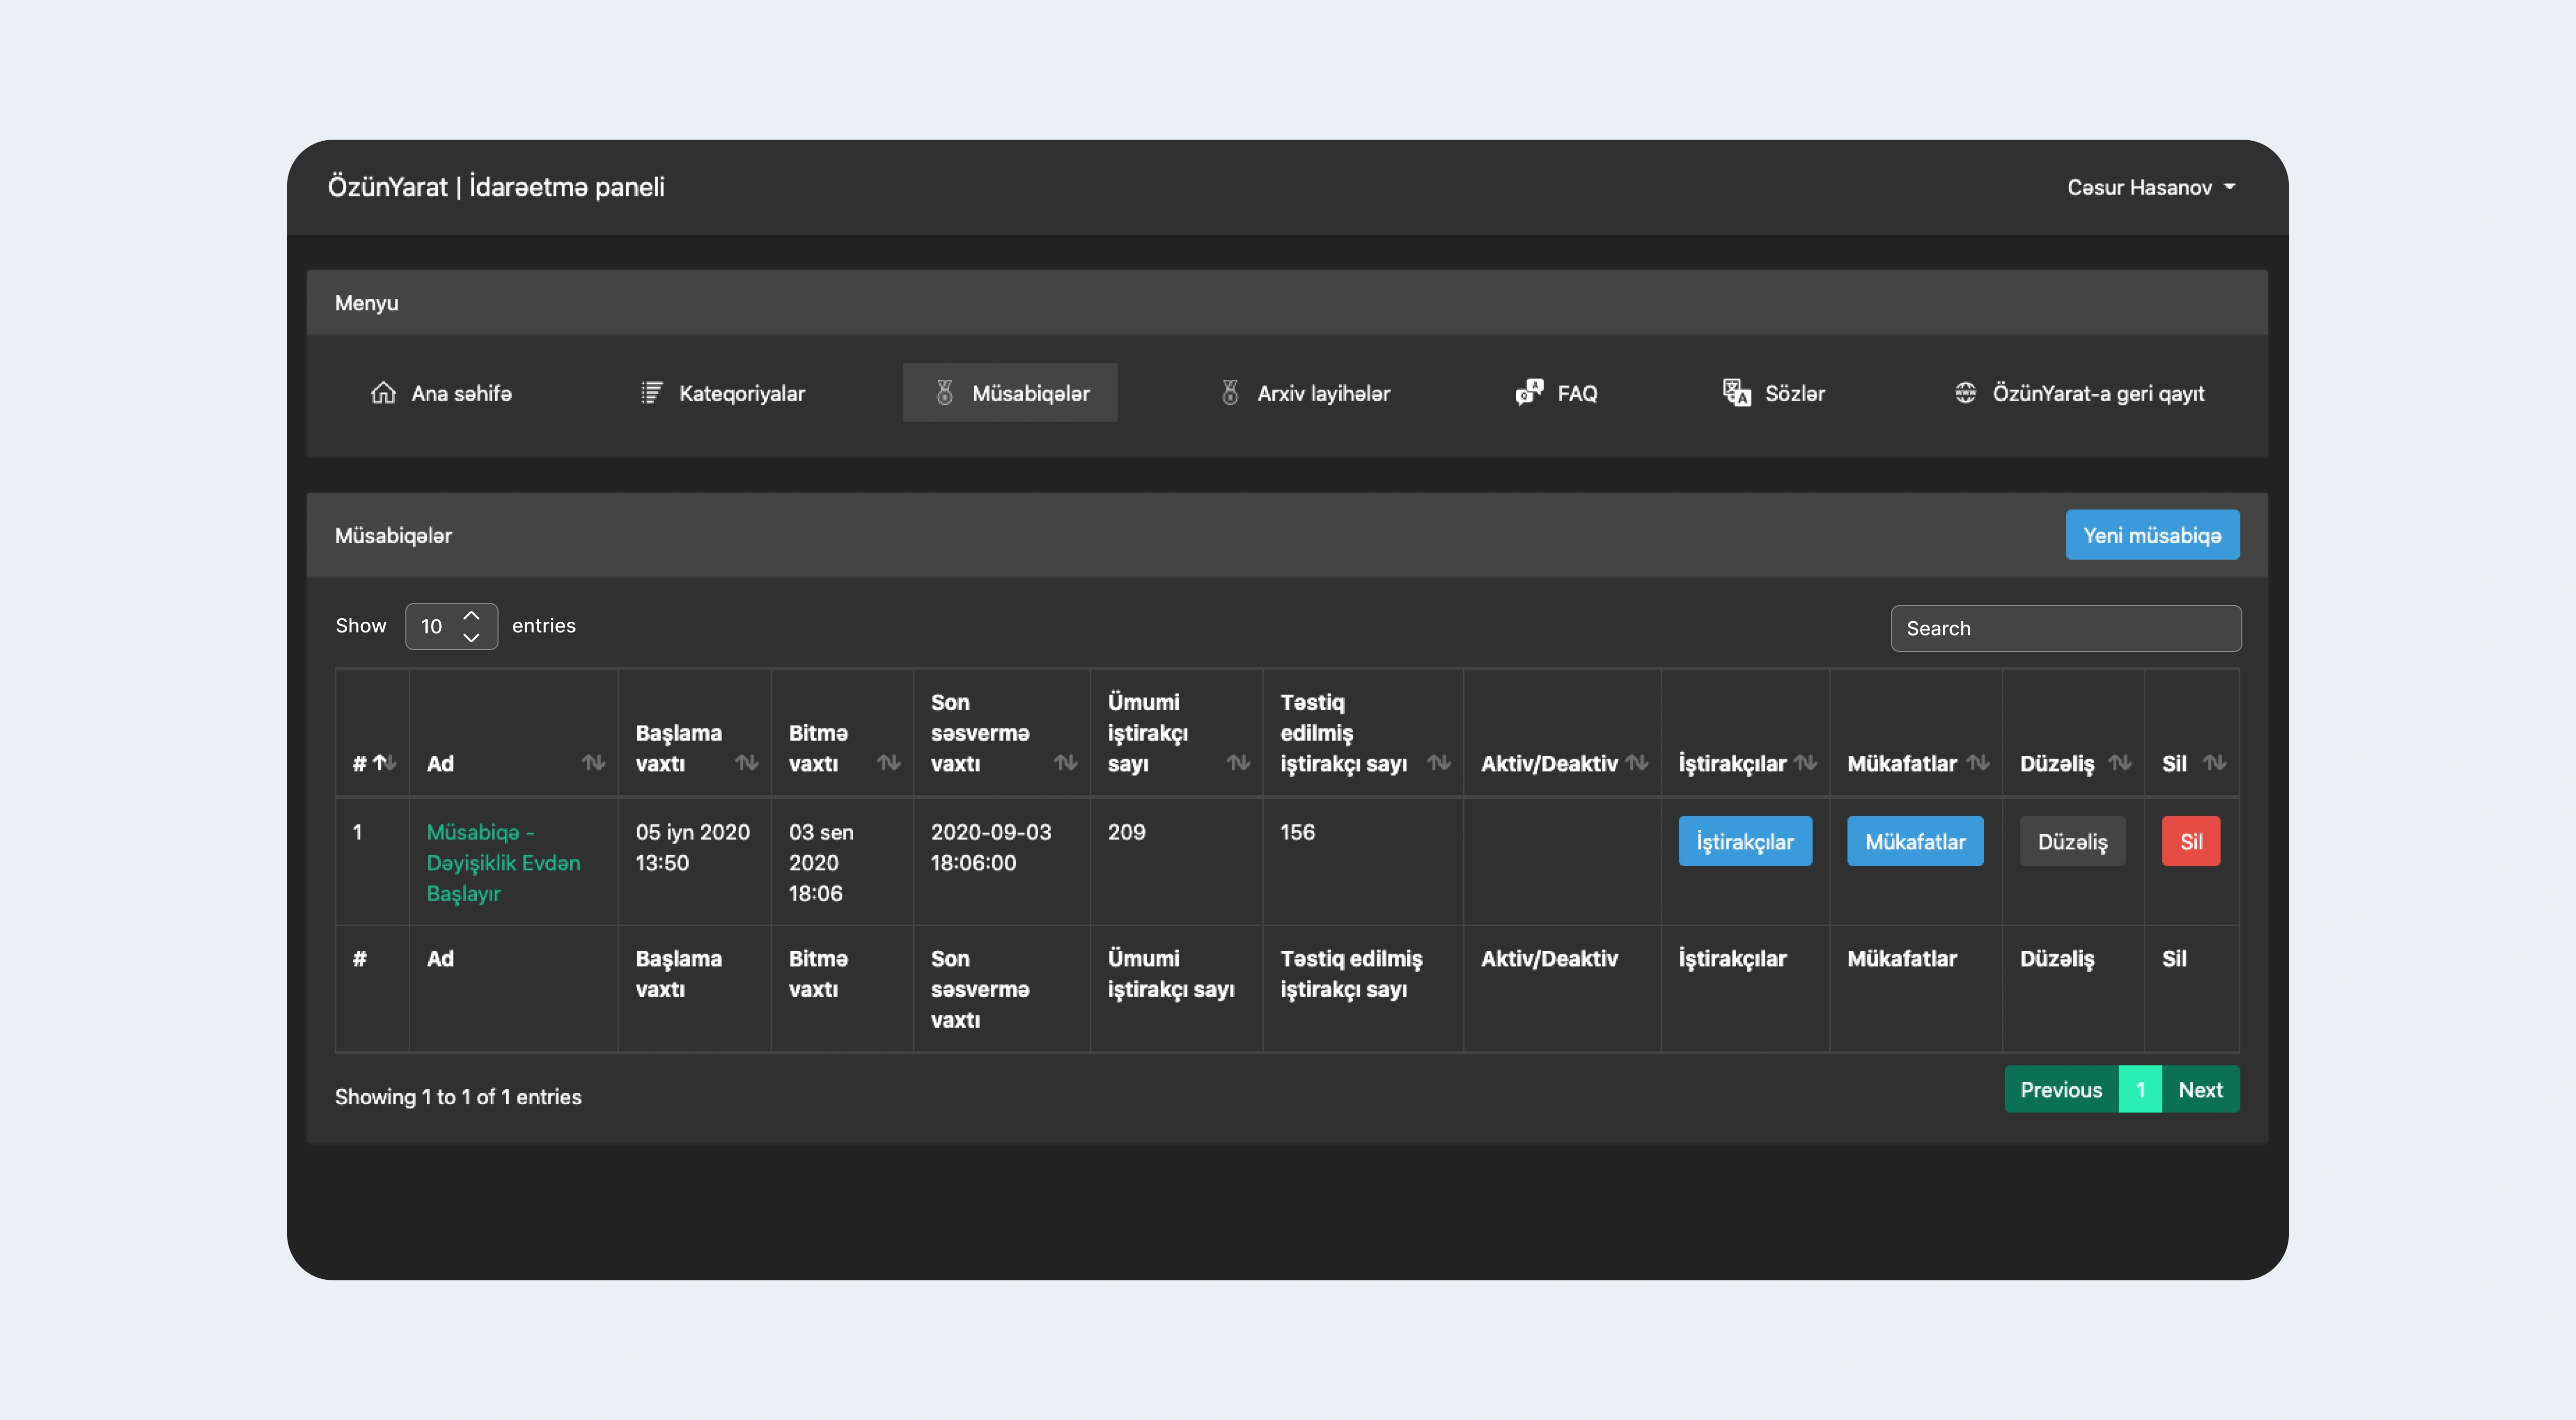Sort by the # column arrow
Screen dimensions: 2576x1420
[384, 763]
